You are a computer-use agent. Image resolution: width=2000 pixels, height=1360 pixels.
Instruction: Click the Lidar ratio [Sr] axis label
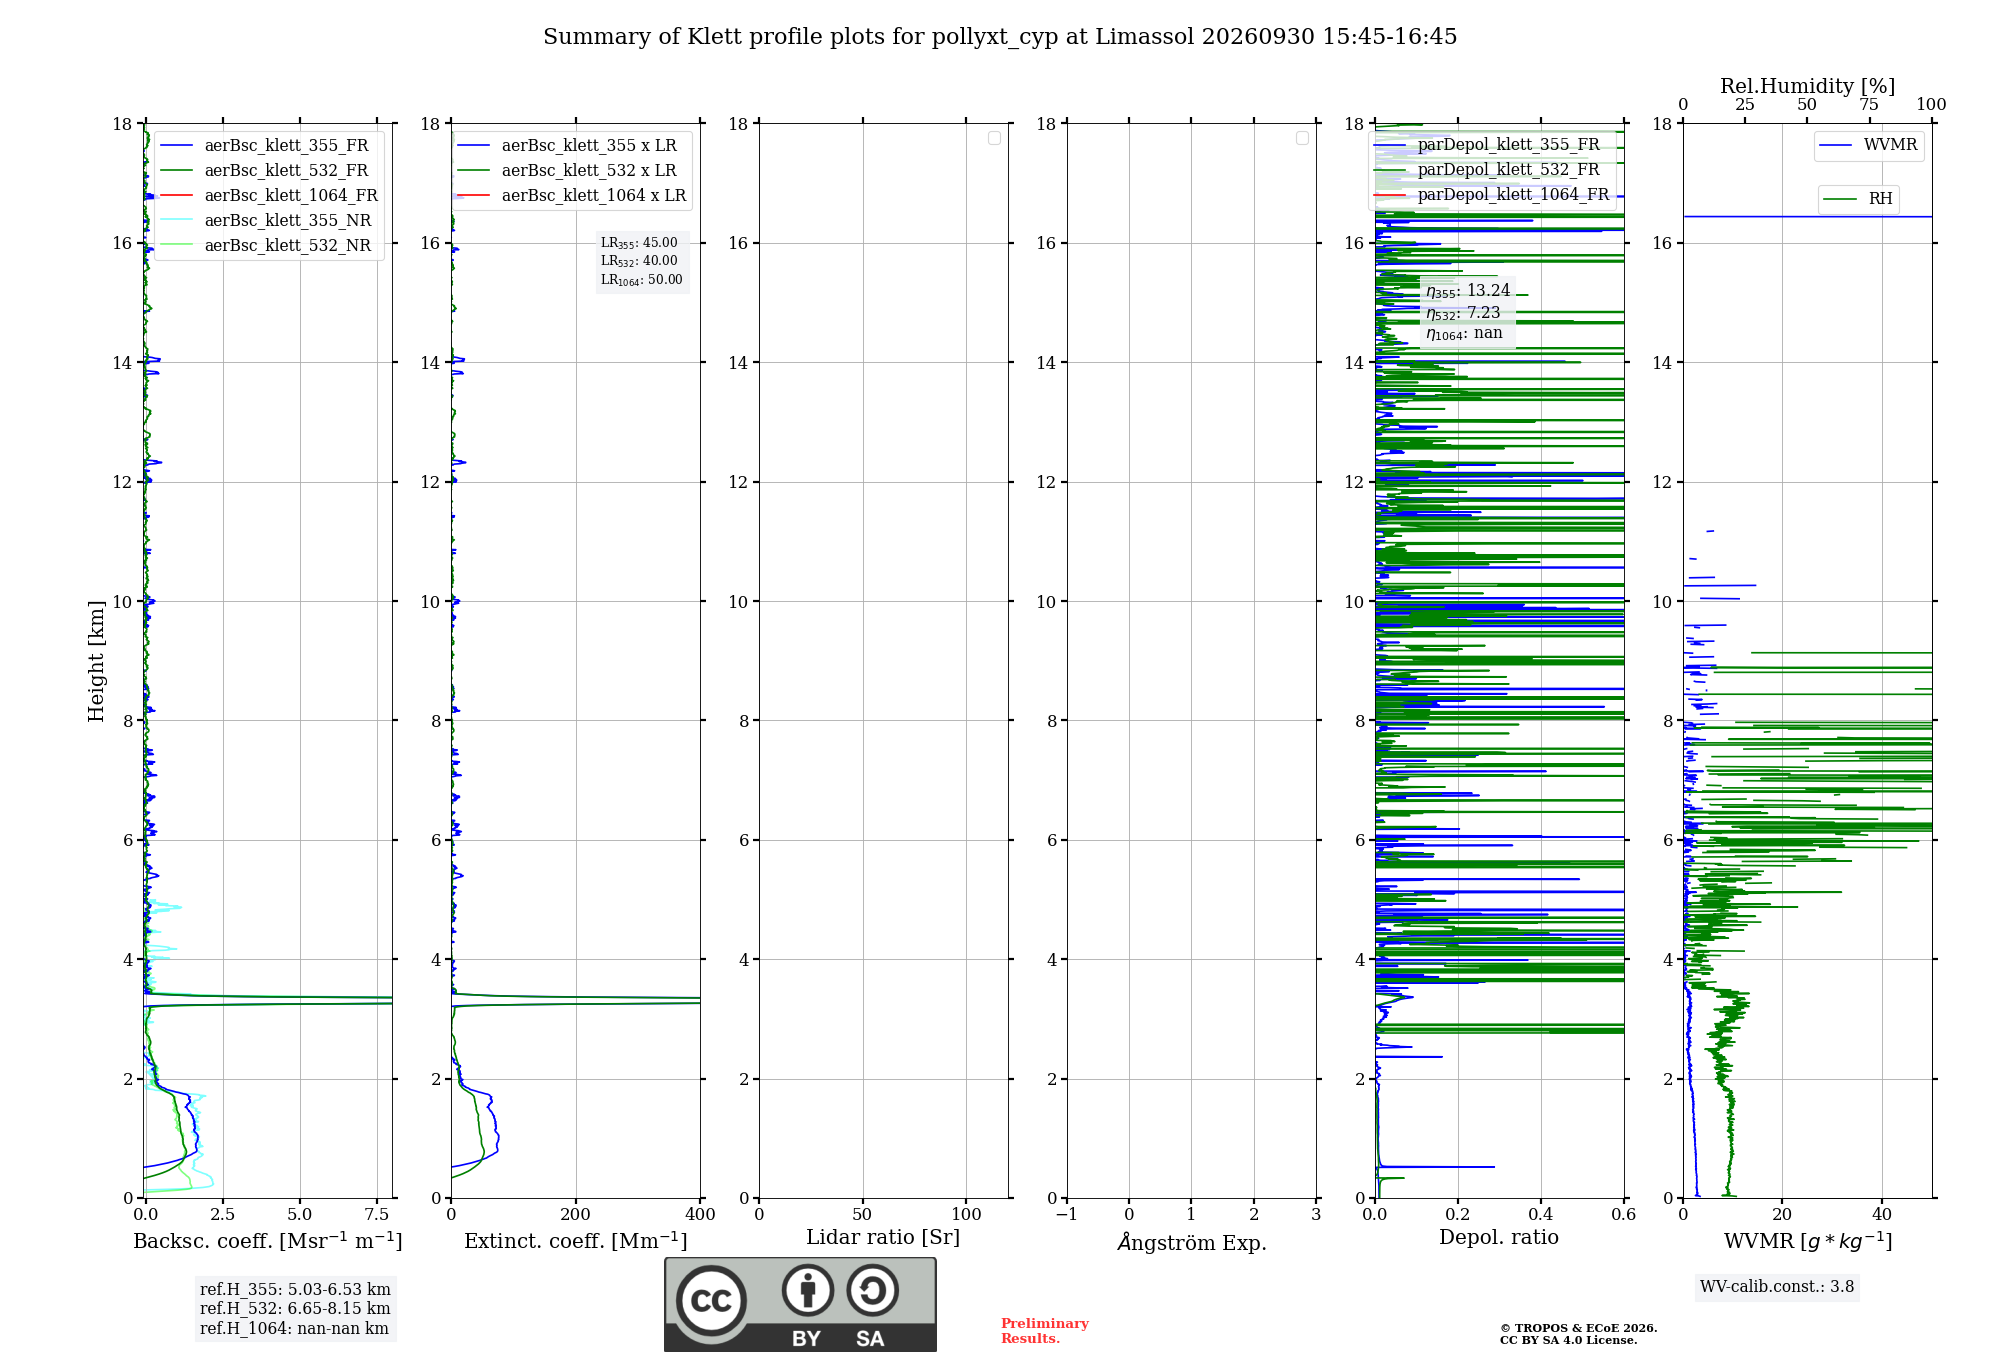[883, 1238]
